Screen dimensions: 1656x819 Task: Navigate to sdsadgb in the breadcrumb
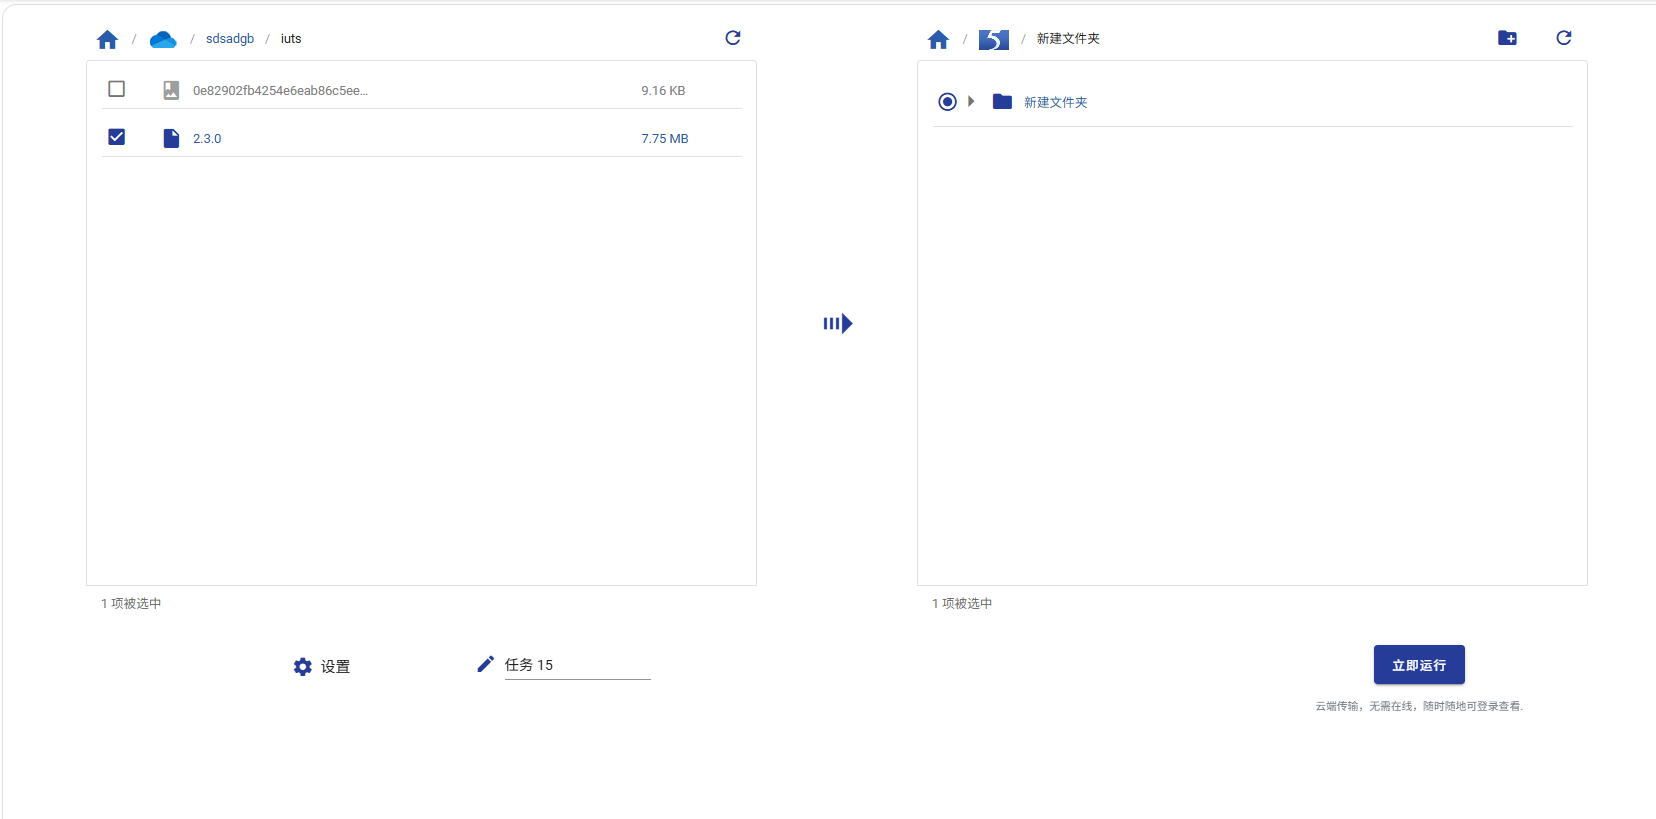[230, 39]
